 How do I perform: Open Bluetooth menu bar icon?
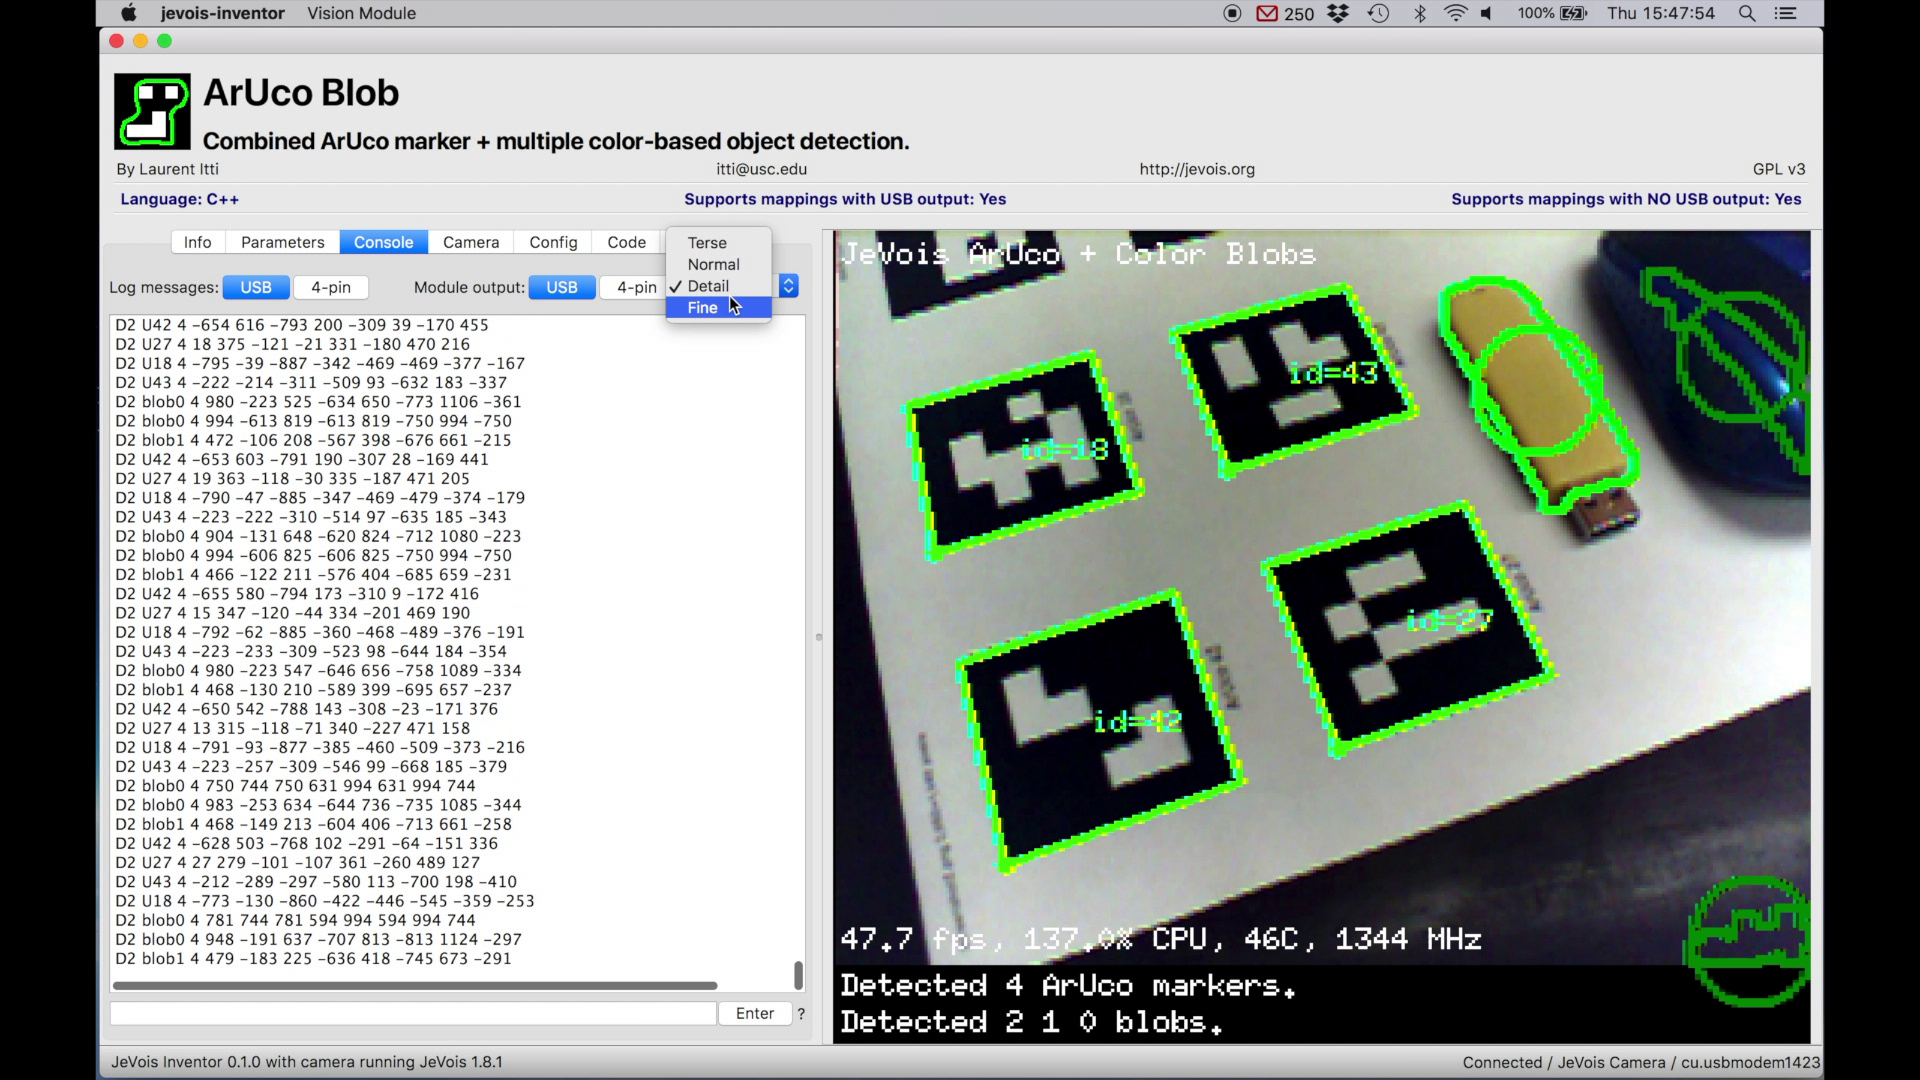click(1419, 13)
